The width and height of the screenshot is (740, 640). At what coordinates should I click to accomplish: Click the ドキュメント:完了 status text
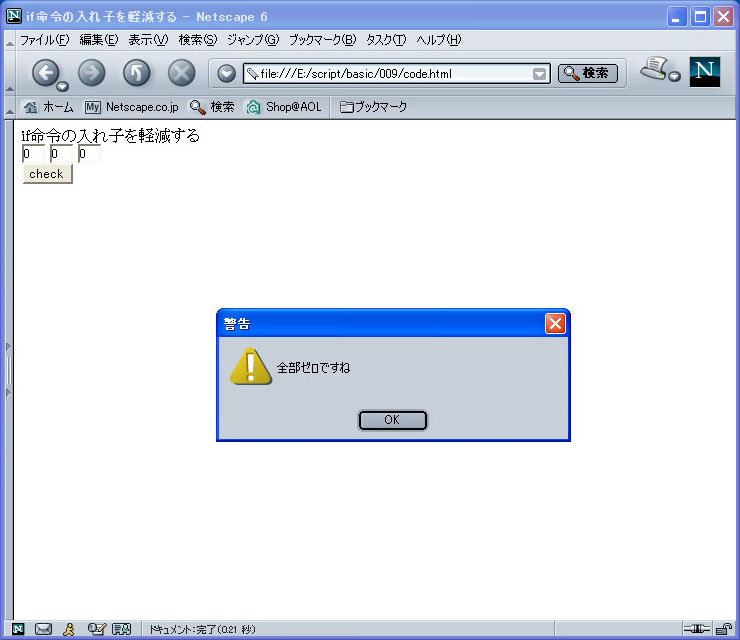pos(202,629)
